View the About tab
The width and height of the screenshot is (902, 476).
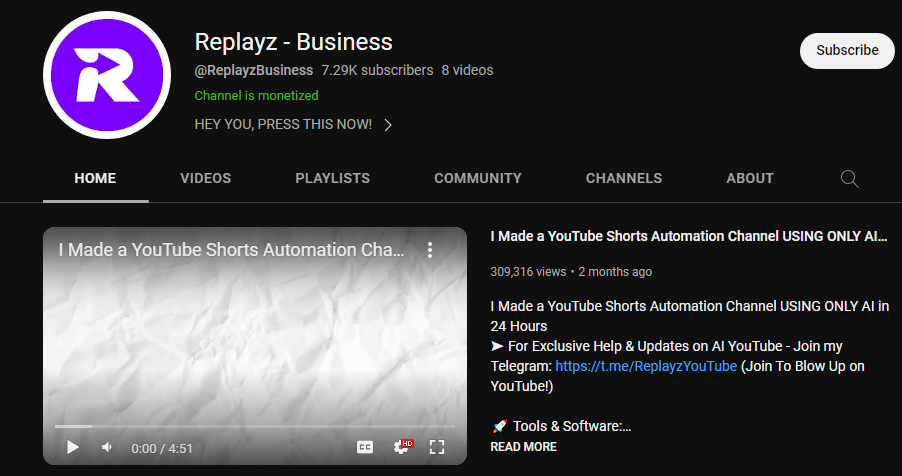[750, 178]
